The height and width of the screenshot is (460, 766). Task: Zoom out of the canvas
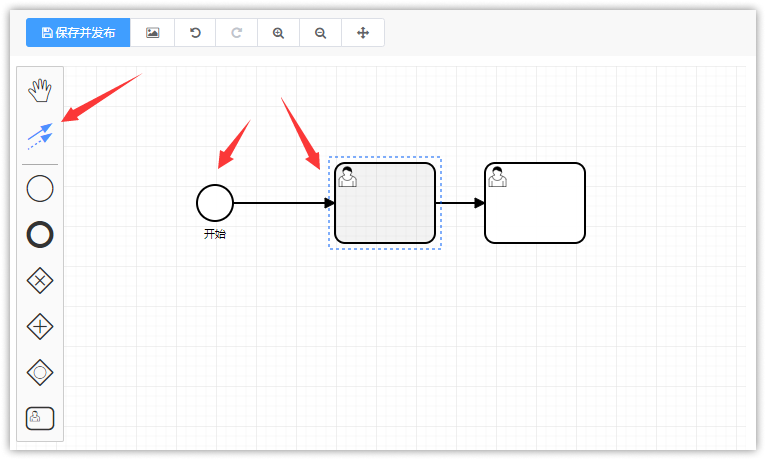click(320, 33)
